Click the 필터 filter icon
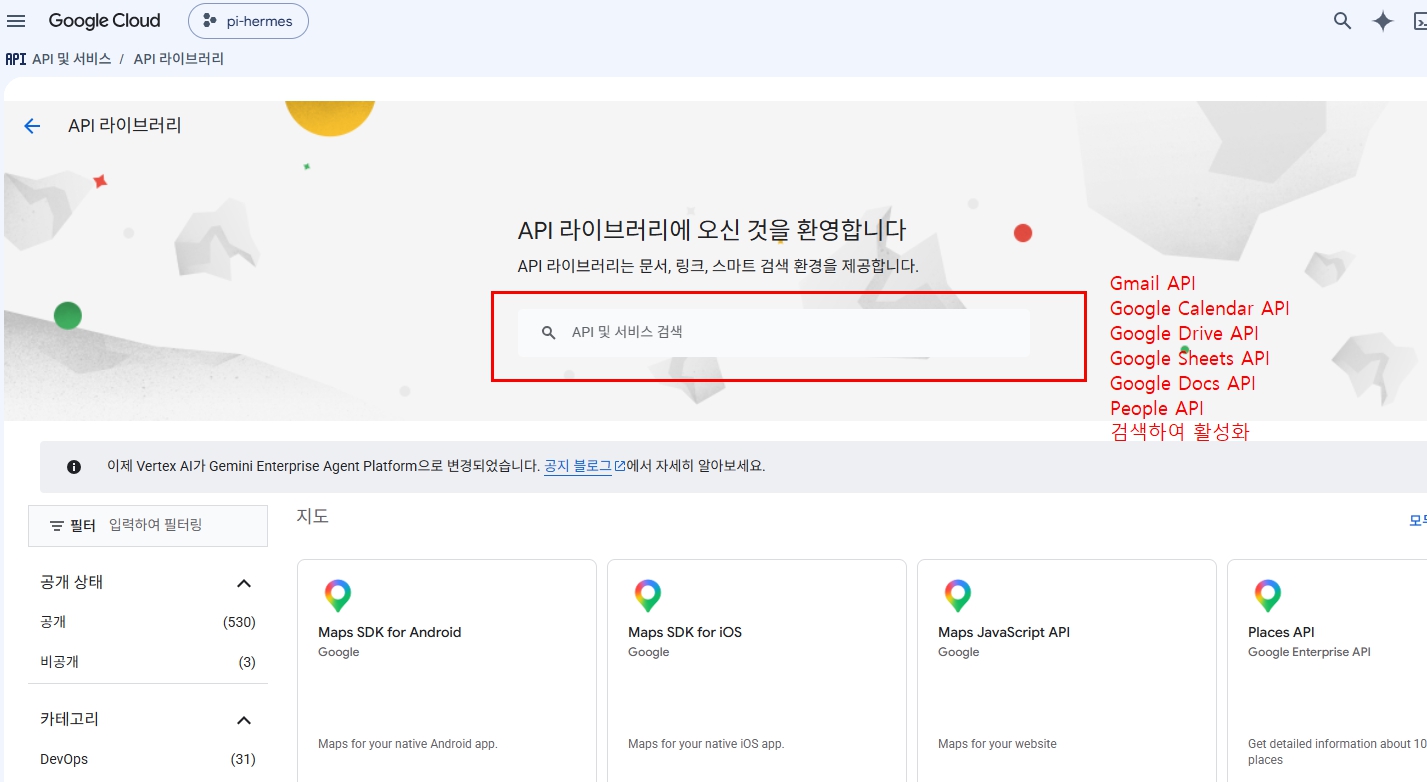The image size is (1427, 782). point(57,526)
